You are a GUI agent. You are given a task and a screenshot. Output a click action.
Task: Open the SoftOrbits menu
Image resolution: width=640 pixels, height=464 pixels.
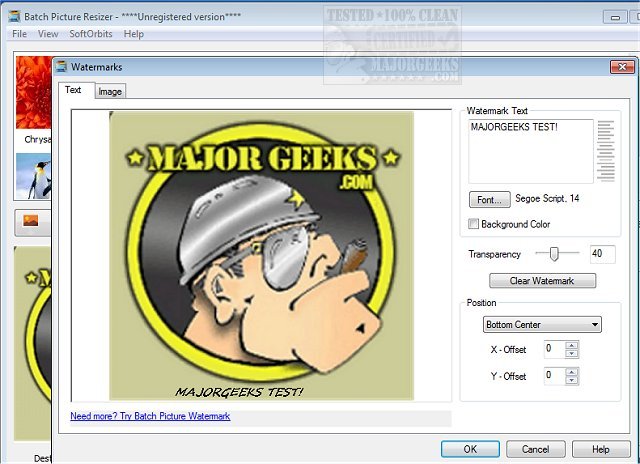[x=91, y=34]
